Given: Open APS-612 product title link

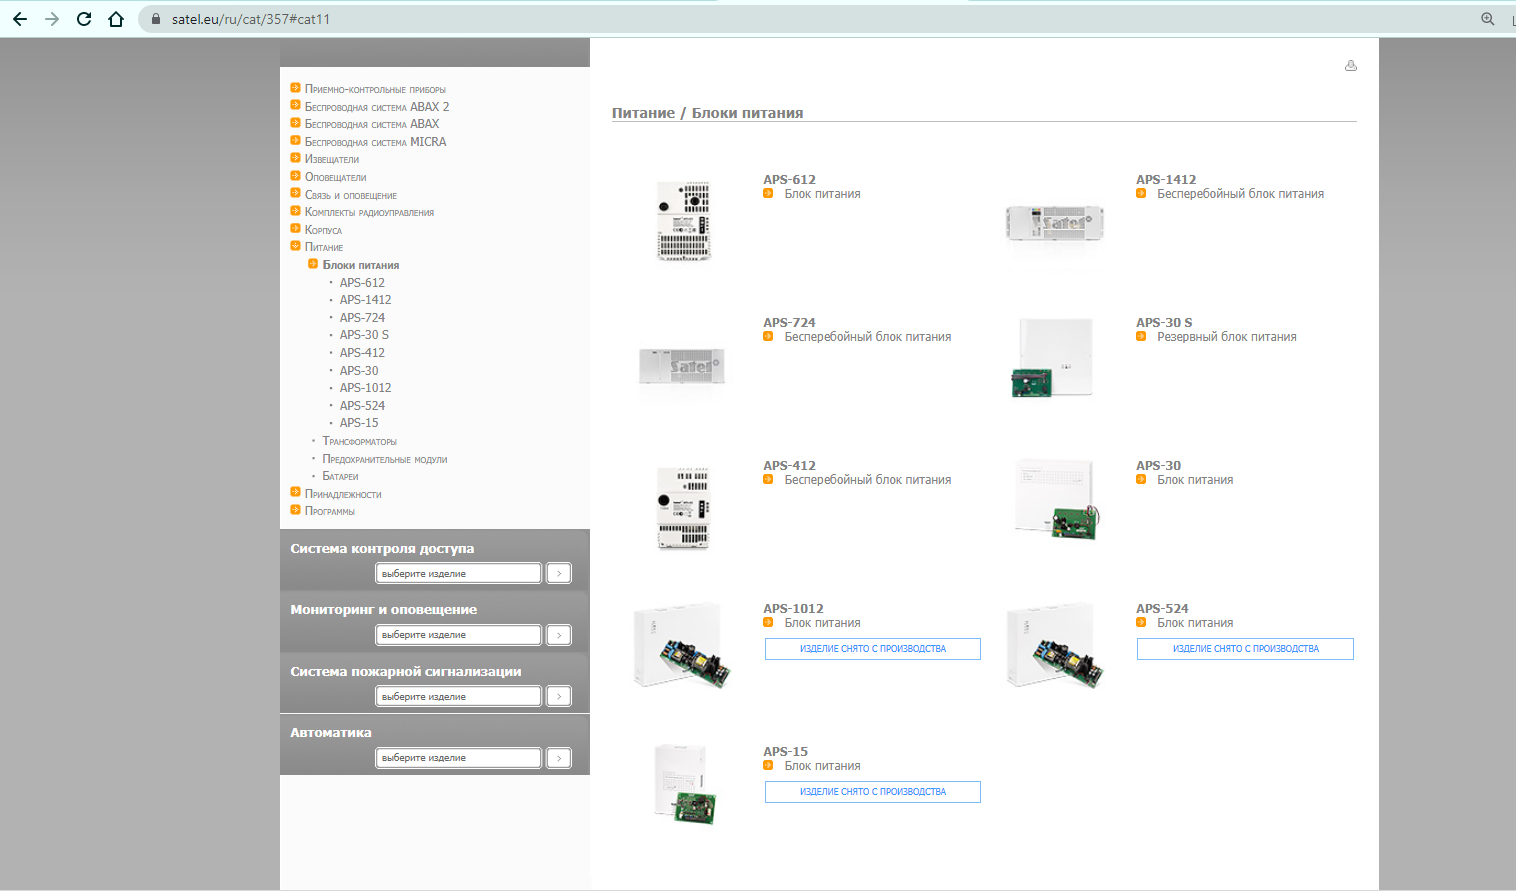Looking at the screenshot, I should click(789, 180).
